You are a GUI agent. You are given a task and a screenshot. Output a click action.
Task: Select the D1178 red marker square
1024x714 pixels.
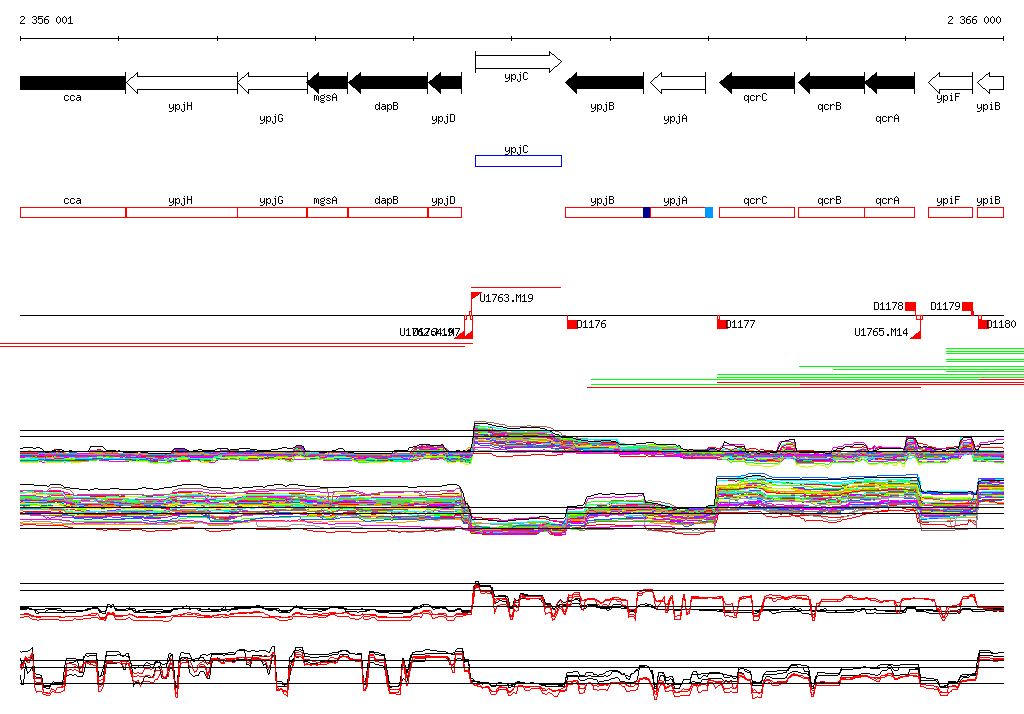pos(910,306)
